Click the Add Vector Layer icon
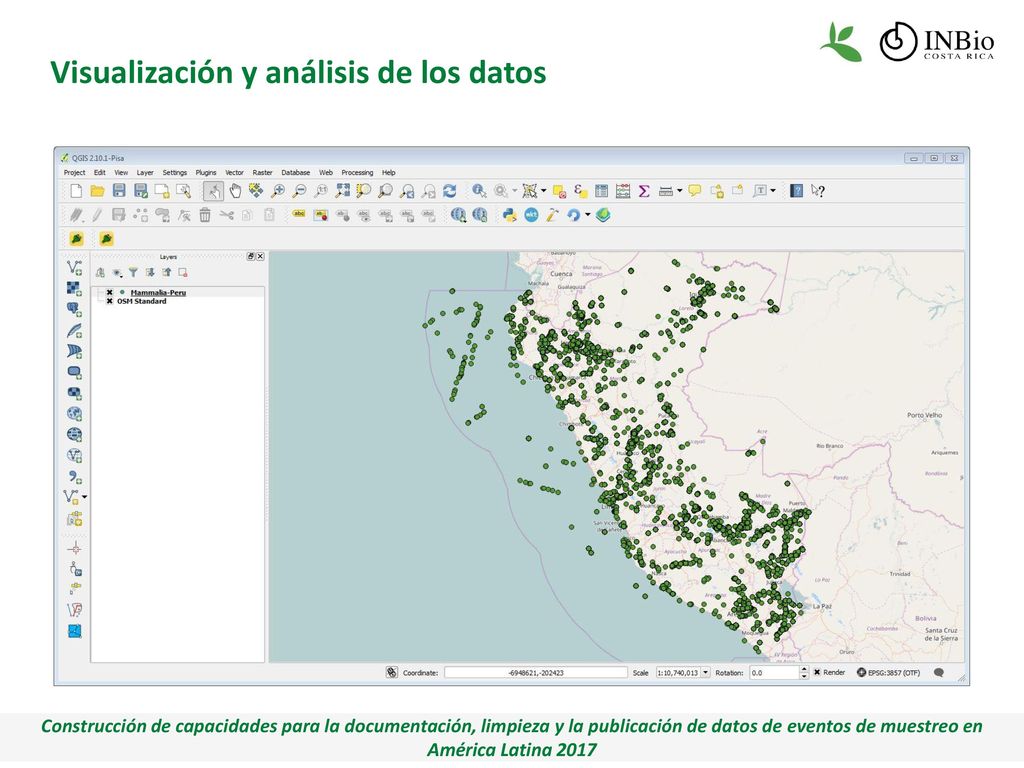 [74, 266]
